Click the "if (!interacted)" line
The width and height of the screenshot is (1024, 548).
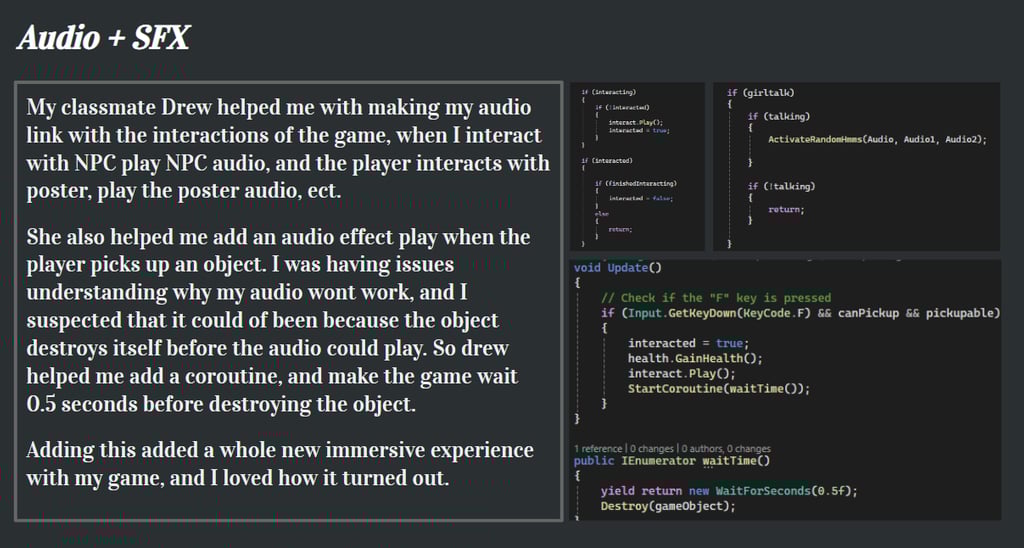pyautogui.click(x=622, y=107)
